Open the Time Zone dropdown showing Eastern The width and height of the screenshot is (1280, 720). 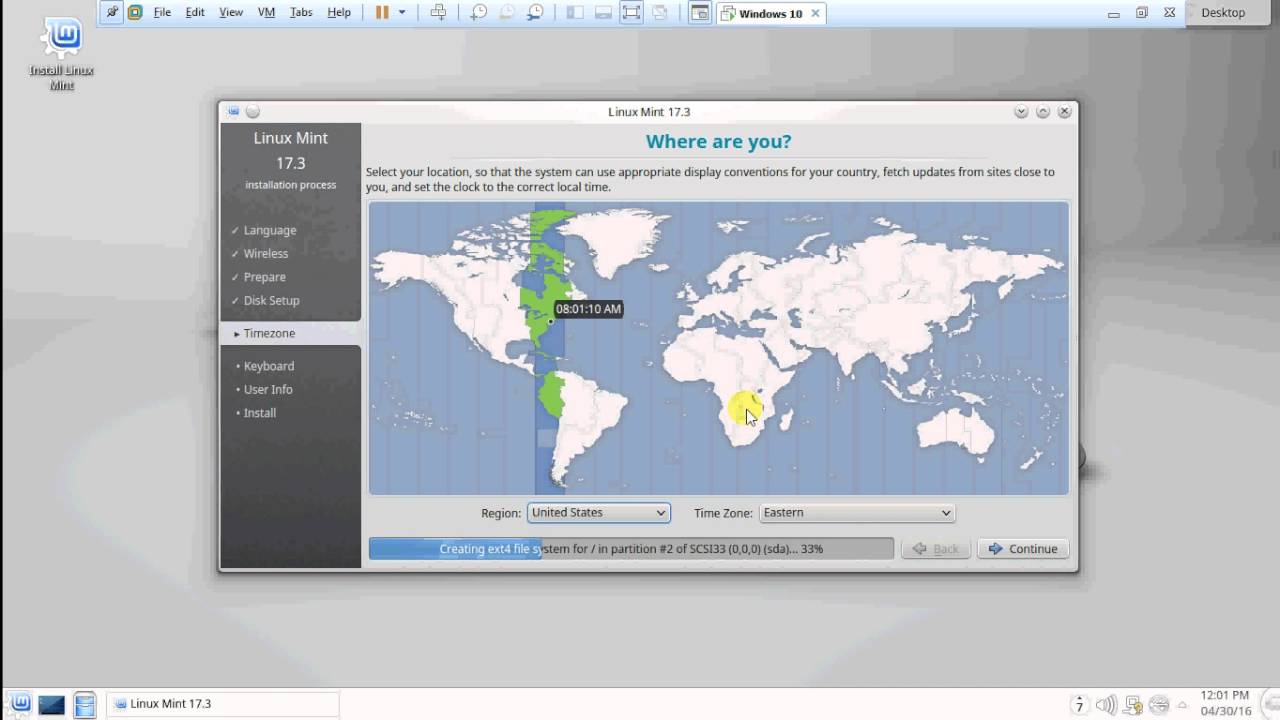click(857, 512)
